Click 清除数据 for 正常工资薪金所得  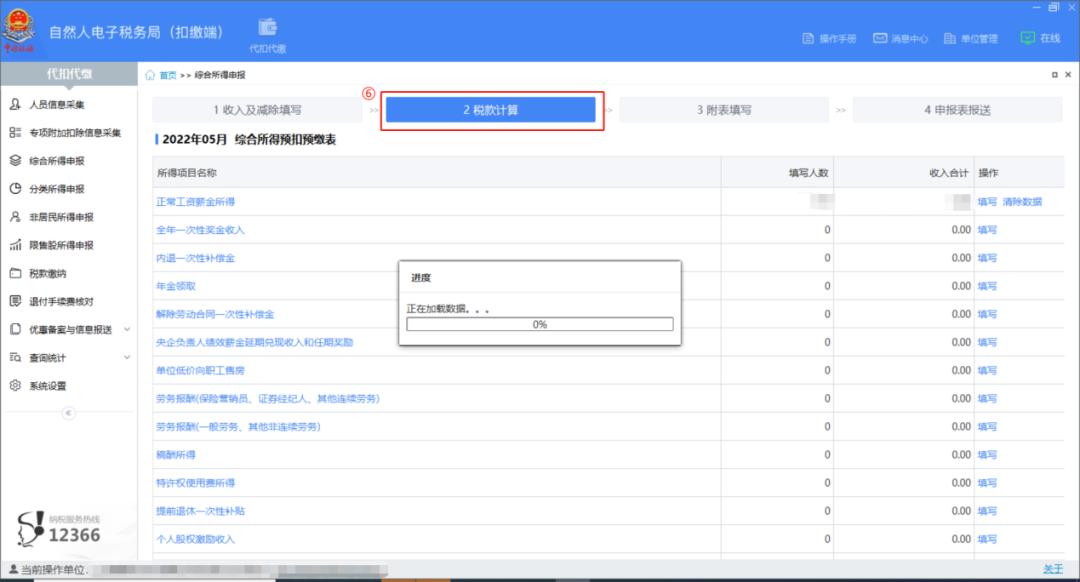point(1022,202)
